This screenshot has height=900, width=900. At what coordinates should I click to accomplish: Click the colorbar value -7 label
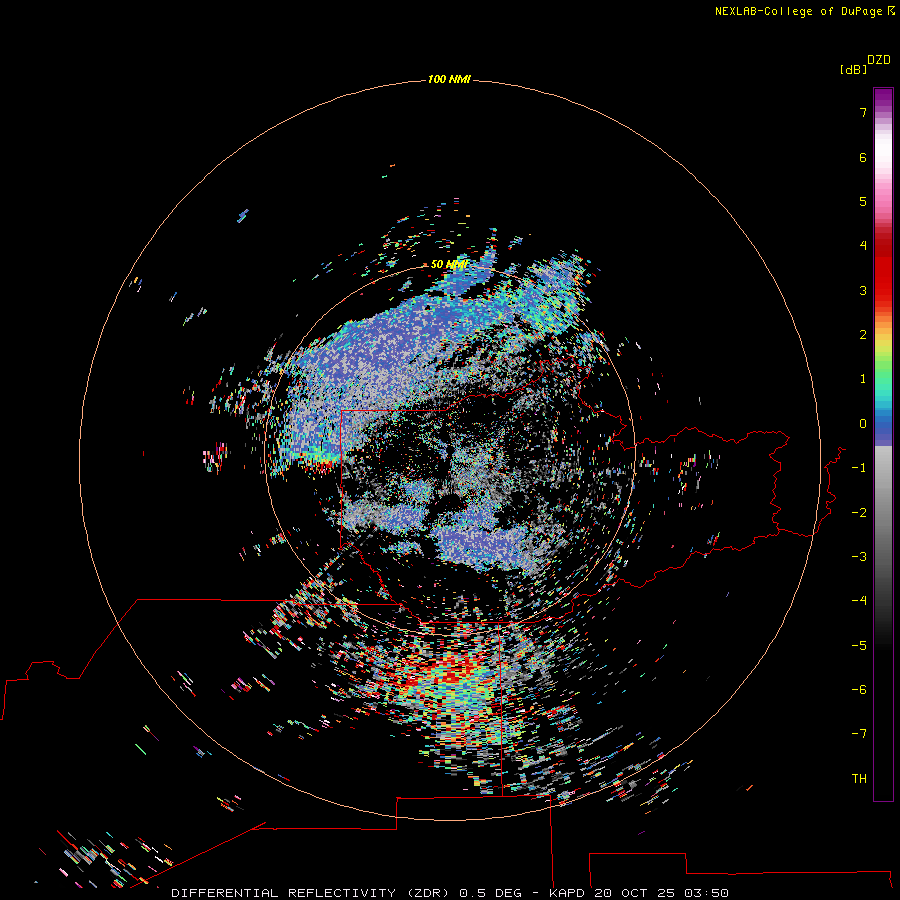point(859,734)
